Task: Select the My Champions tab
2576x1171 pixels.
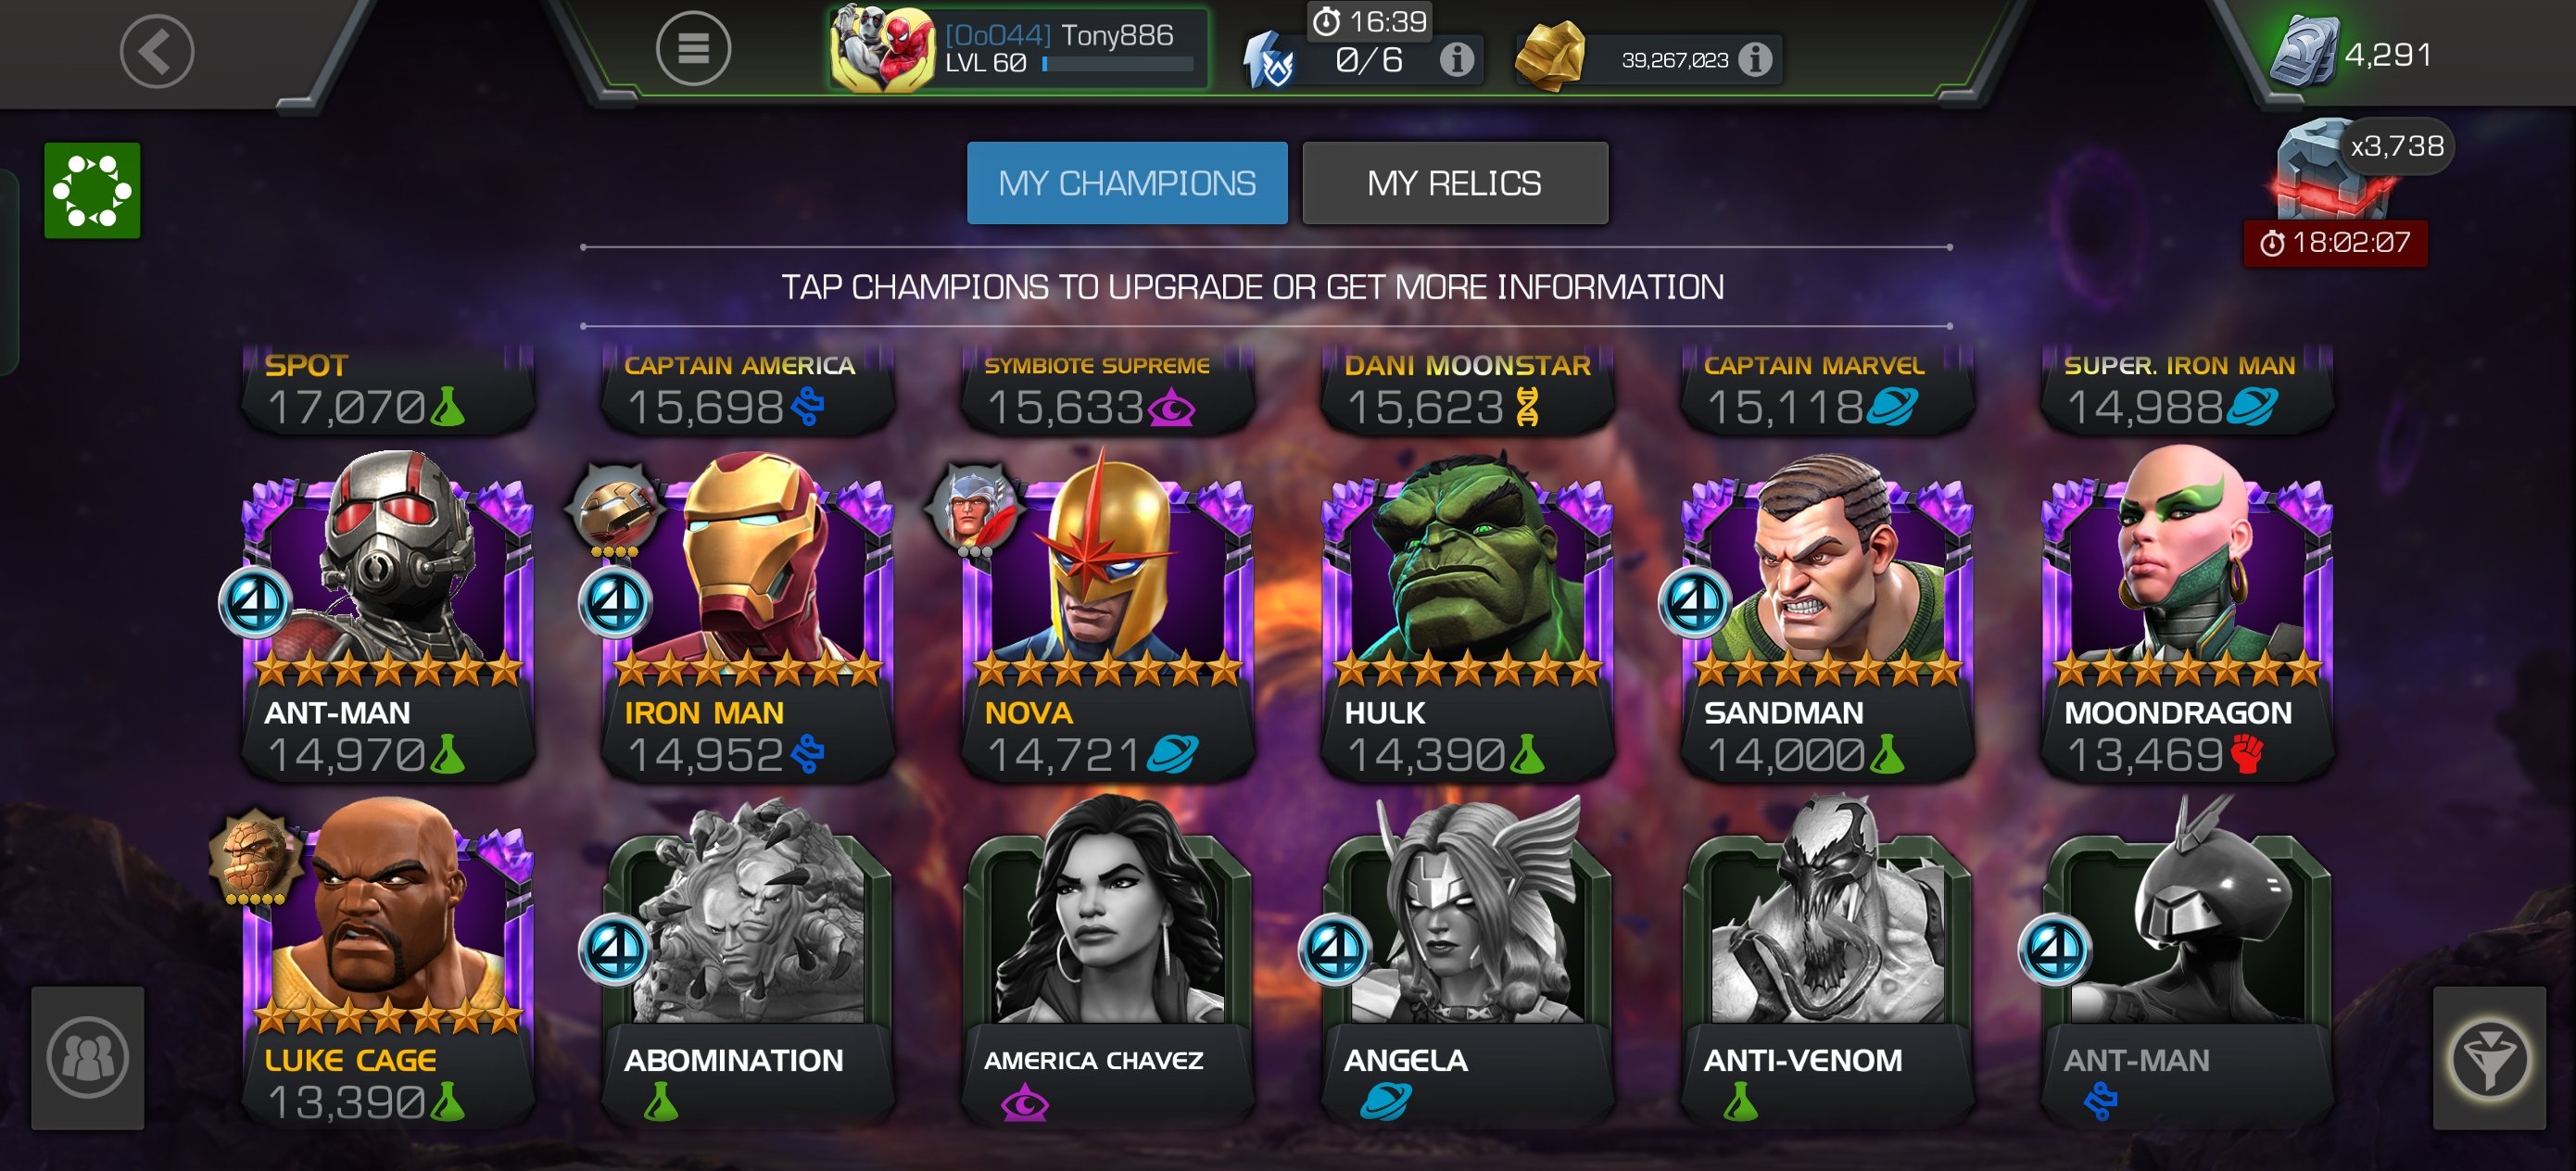Action: 1127,183
